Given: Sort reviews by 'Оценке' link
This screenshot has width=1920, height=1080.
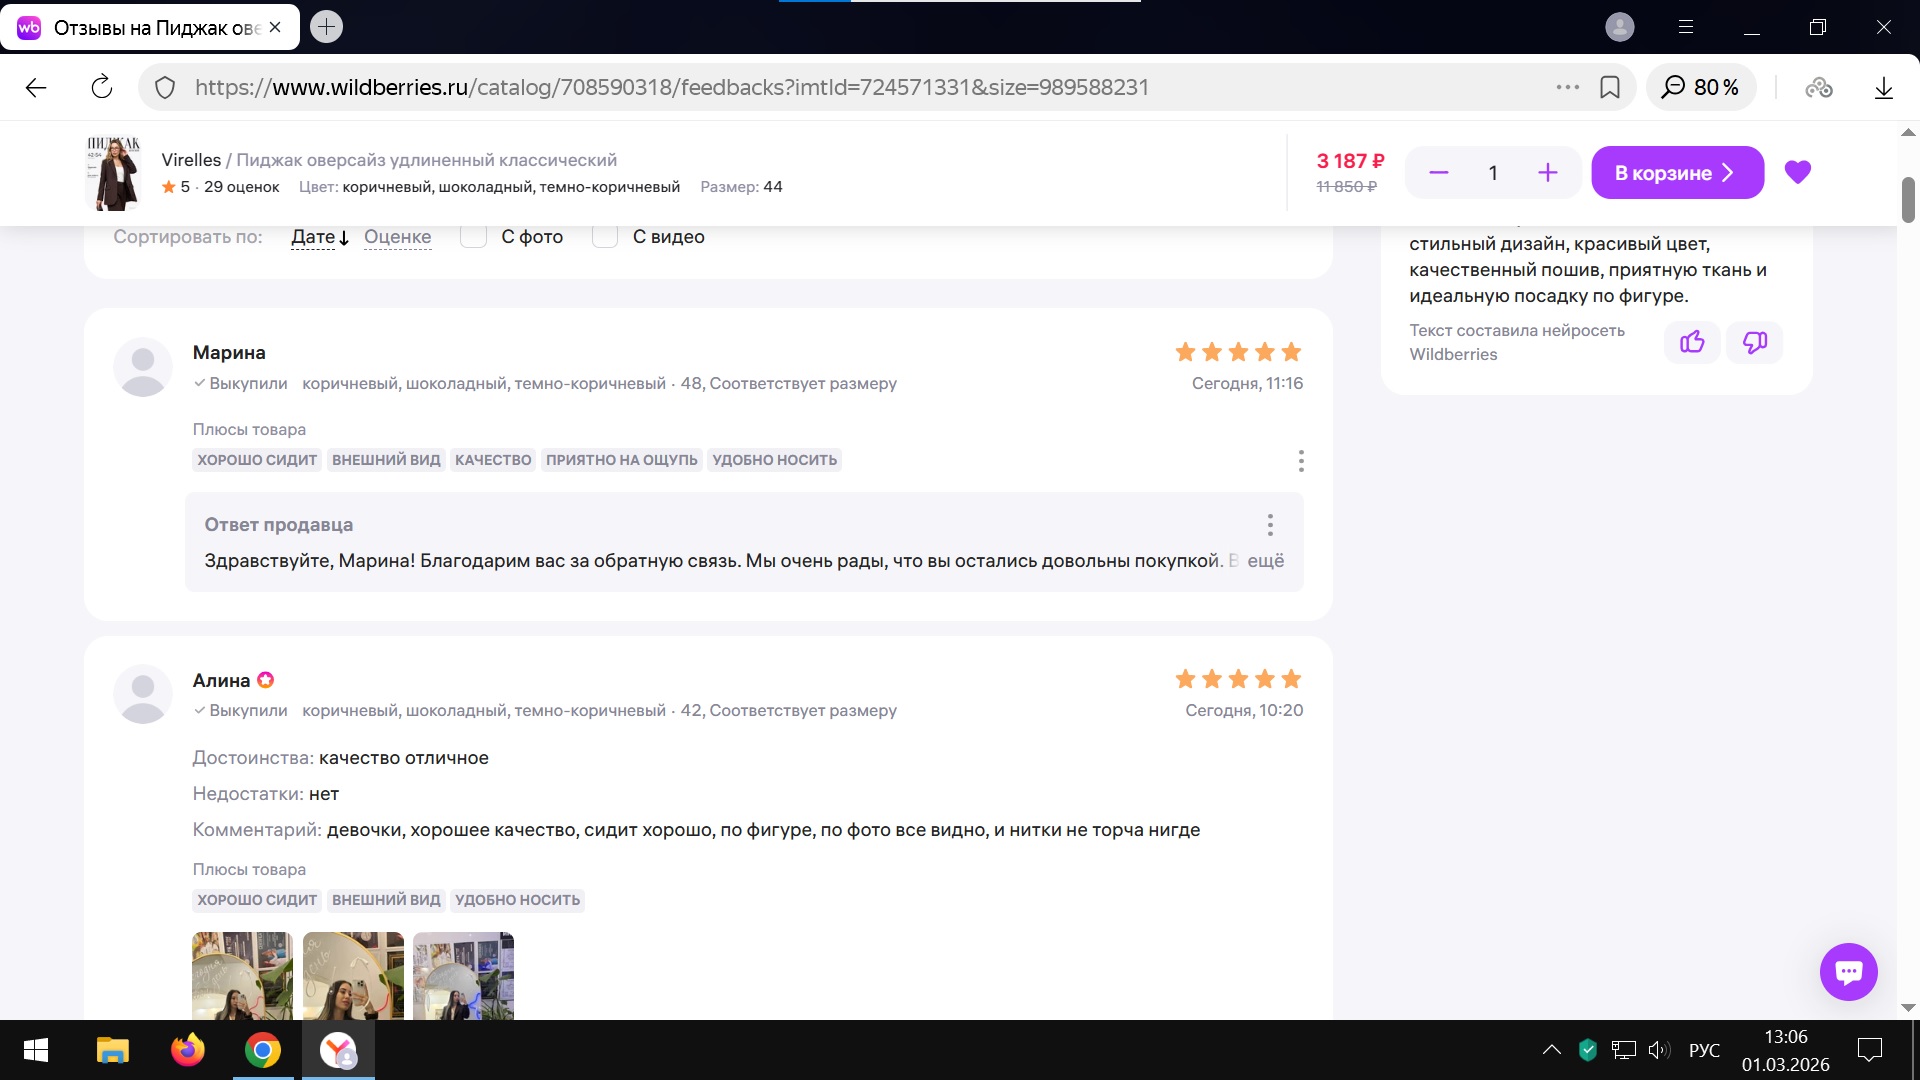Looking at the screenshot, I should [x=397, y=237].
